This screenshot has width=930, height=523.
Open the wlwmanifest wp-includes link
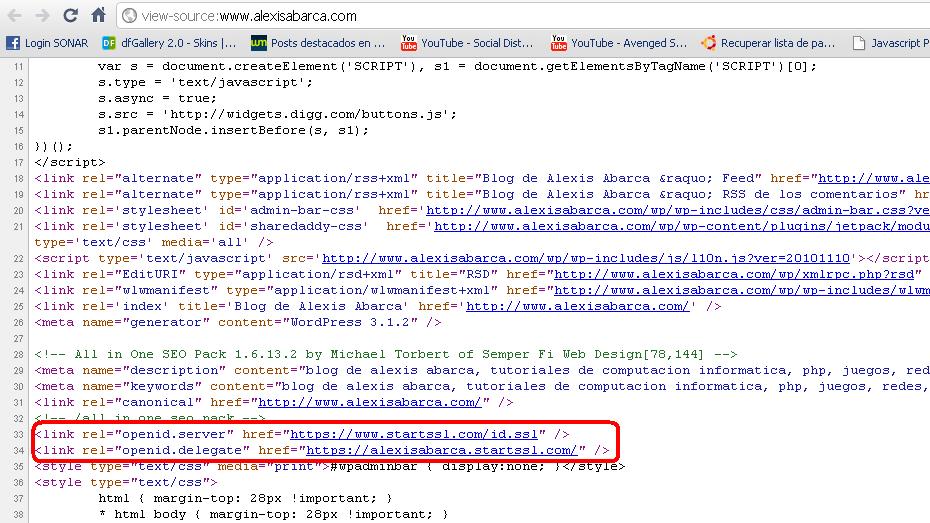point(742,291)
